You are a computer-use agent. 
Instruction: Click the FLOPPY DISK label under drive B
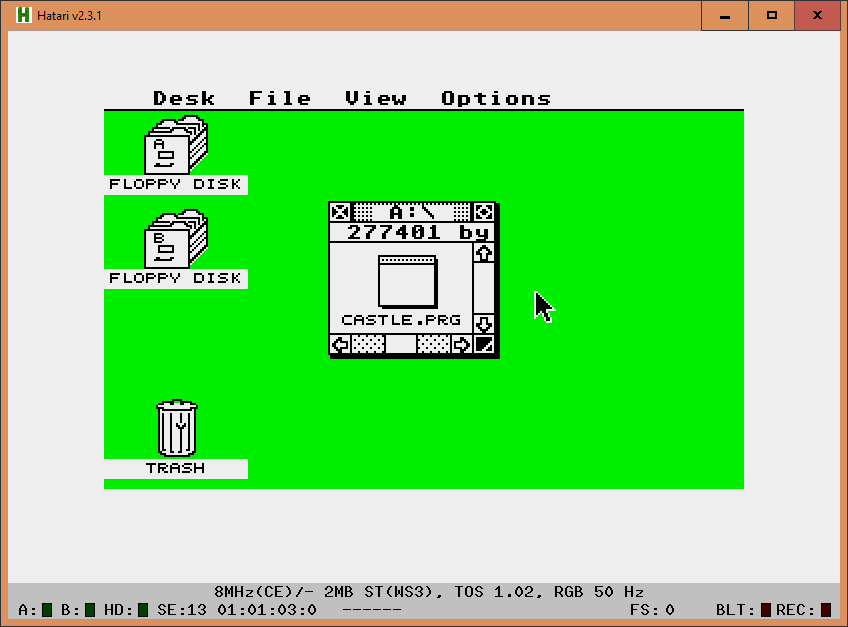tap(176, 279)
